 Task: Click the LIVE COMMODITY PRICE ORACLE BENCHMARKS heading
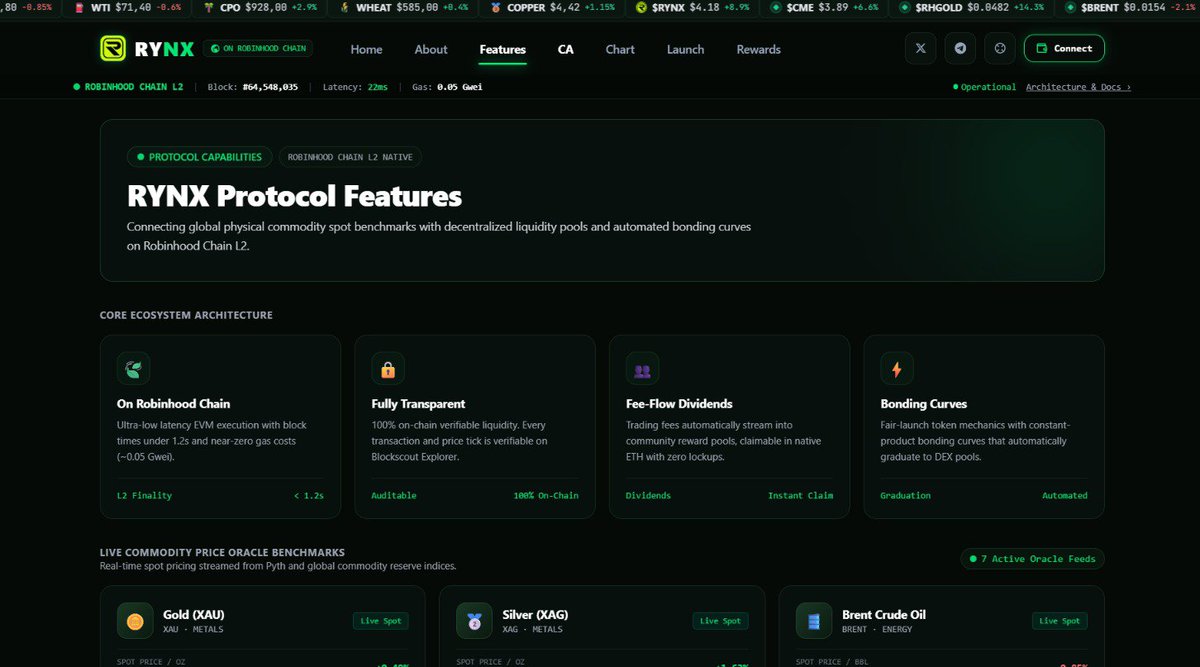click(x=222, y=552)
